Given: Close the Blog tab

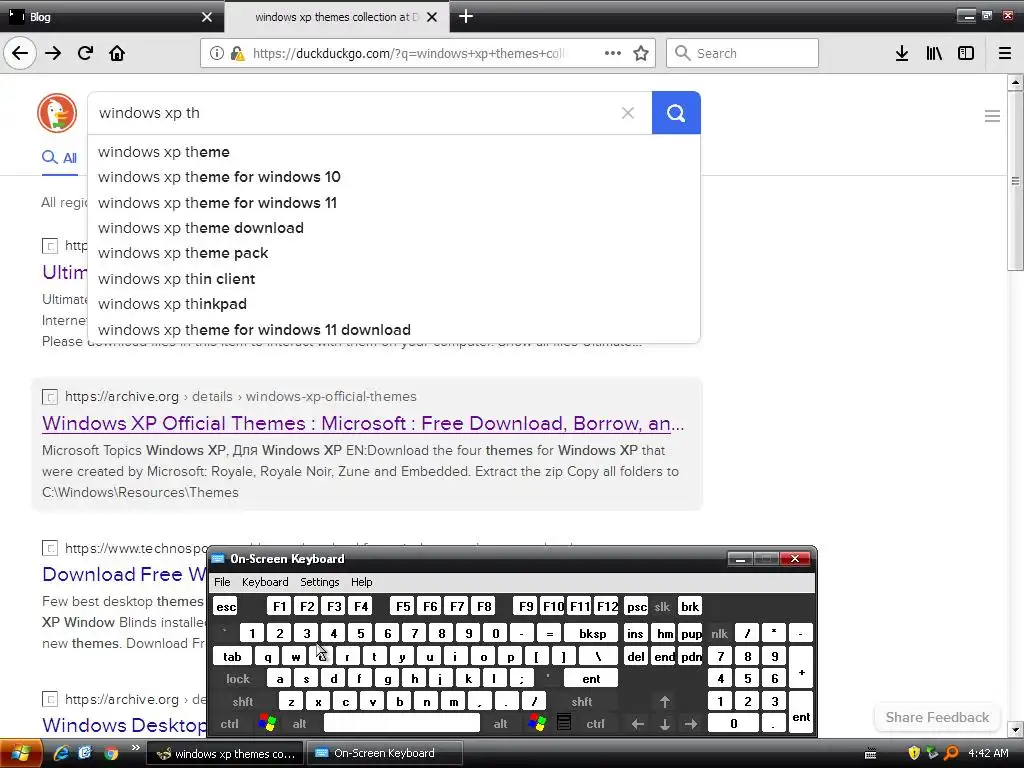Looking at the screenshot, I should click(207, 17).
